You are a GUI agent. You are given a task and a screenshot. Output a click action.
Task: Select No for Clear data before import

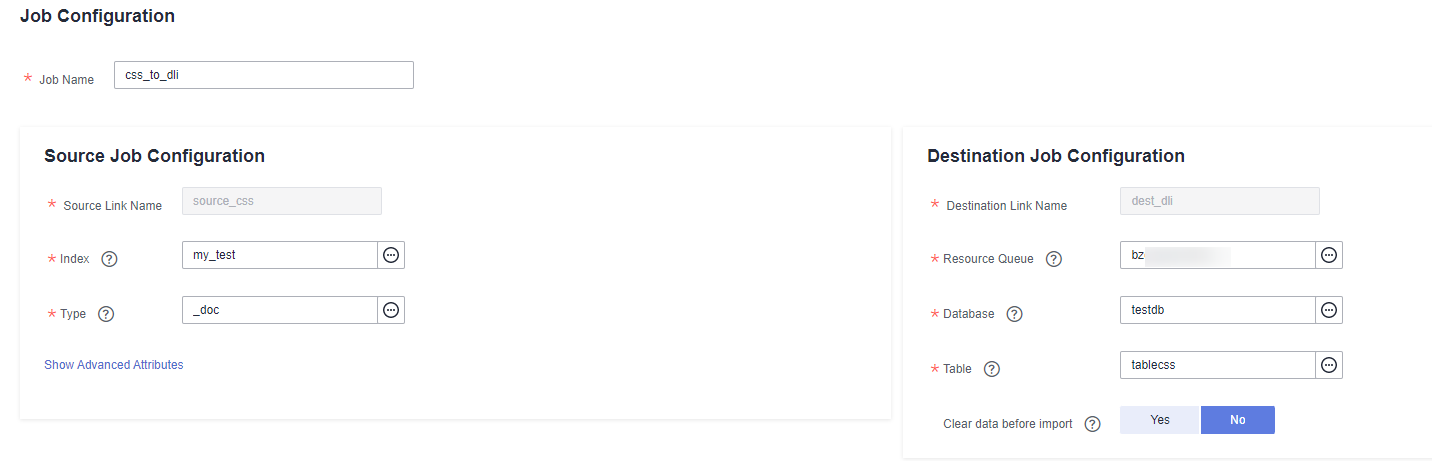[1238, 420]
